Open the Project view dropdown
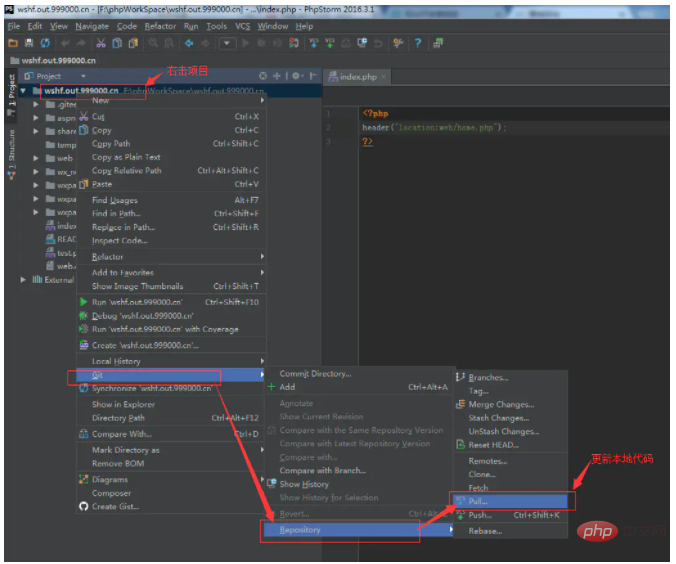676x564 pixels. tap(83, 76)
